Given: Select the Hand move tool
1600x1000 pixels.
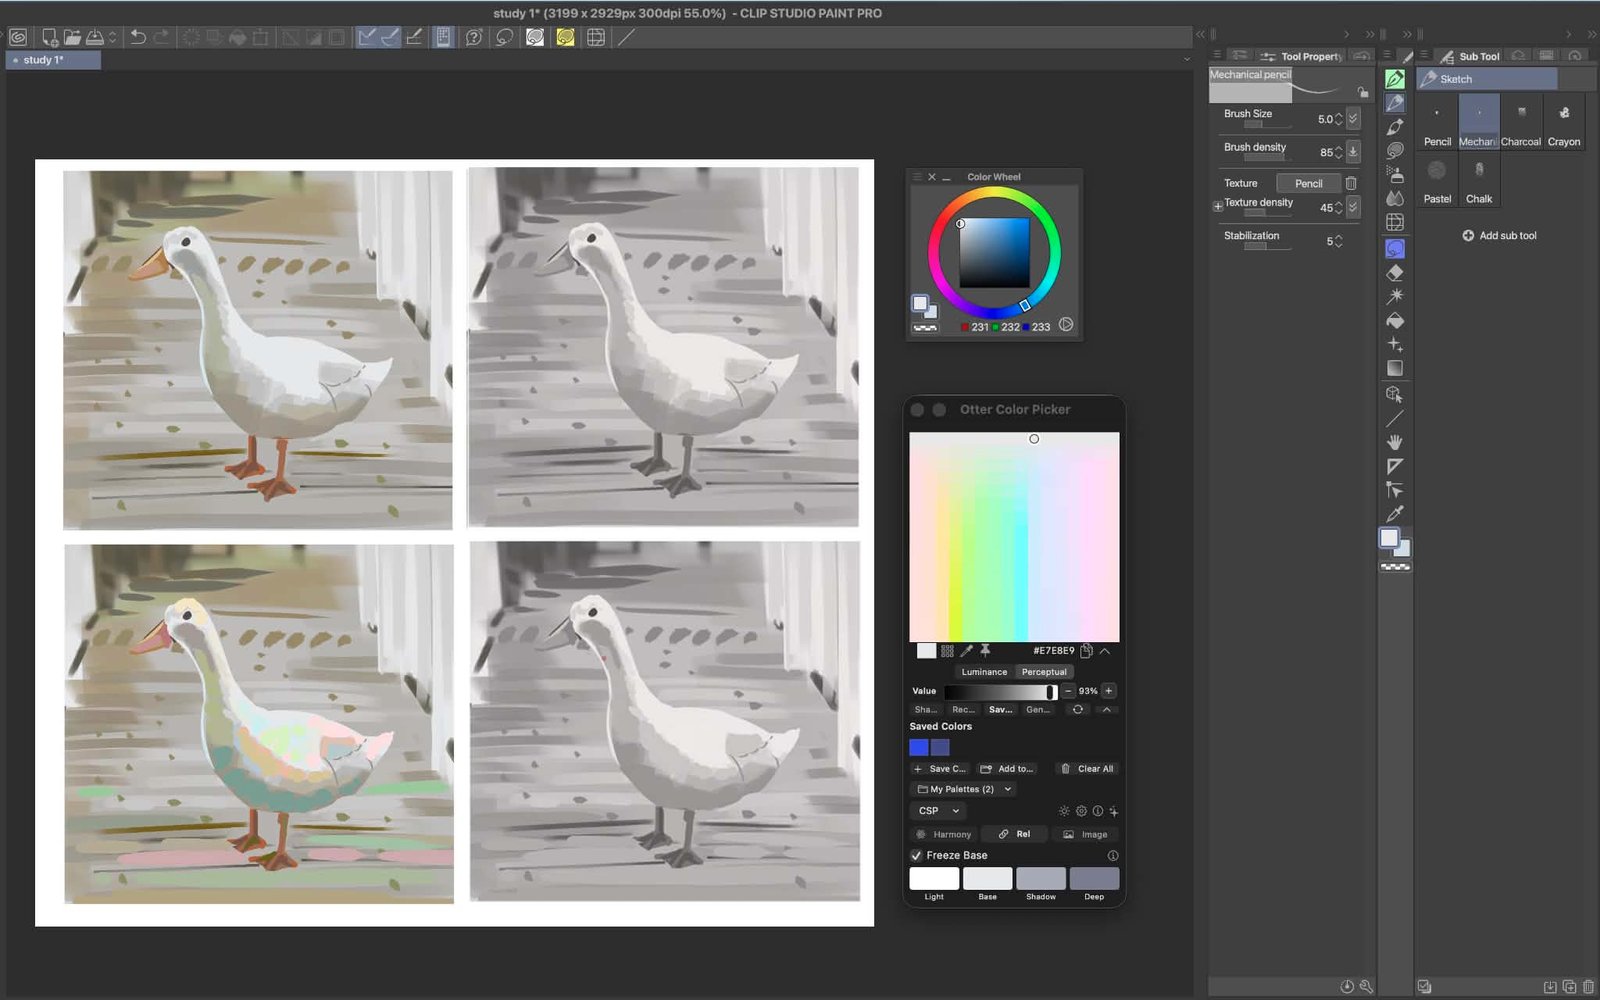Looking at the screenshot, I should [x=1395, y=441].
